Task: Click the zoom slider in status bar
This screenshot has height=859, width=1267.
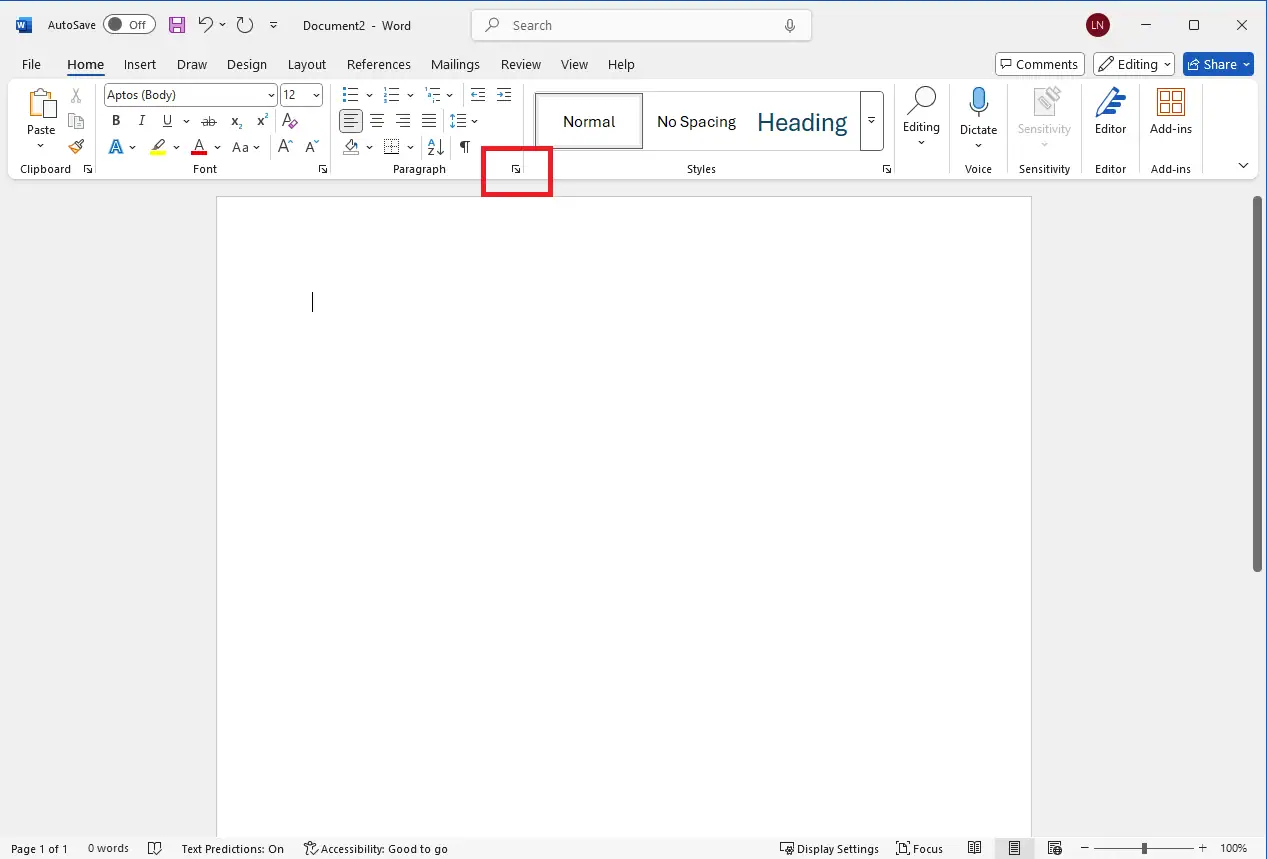Action: (1144, 848)
